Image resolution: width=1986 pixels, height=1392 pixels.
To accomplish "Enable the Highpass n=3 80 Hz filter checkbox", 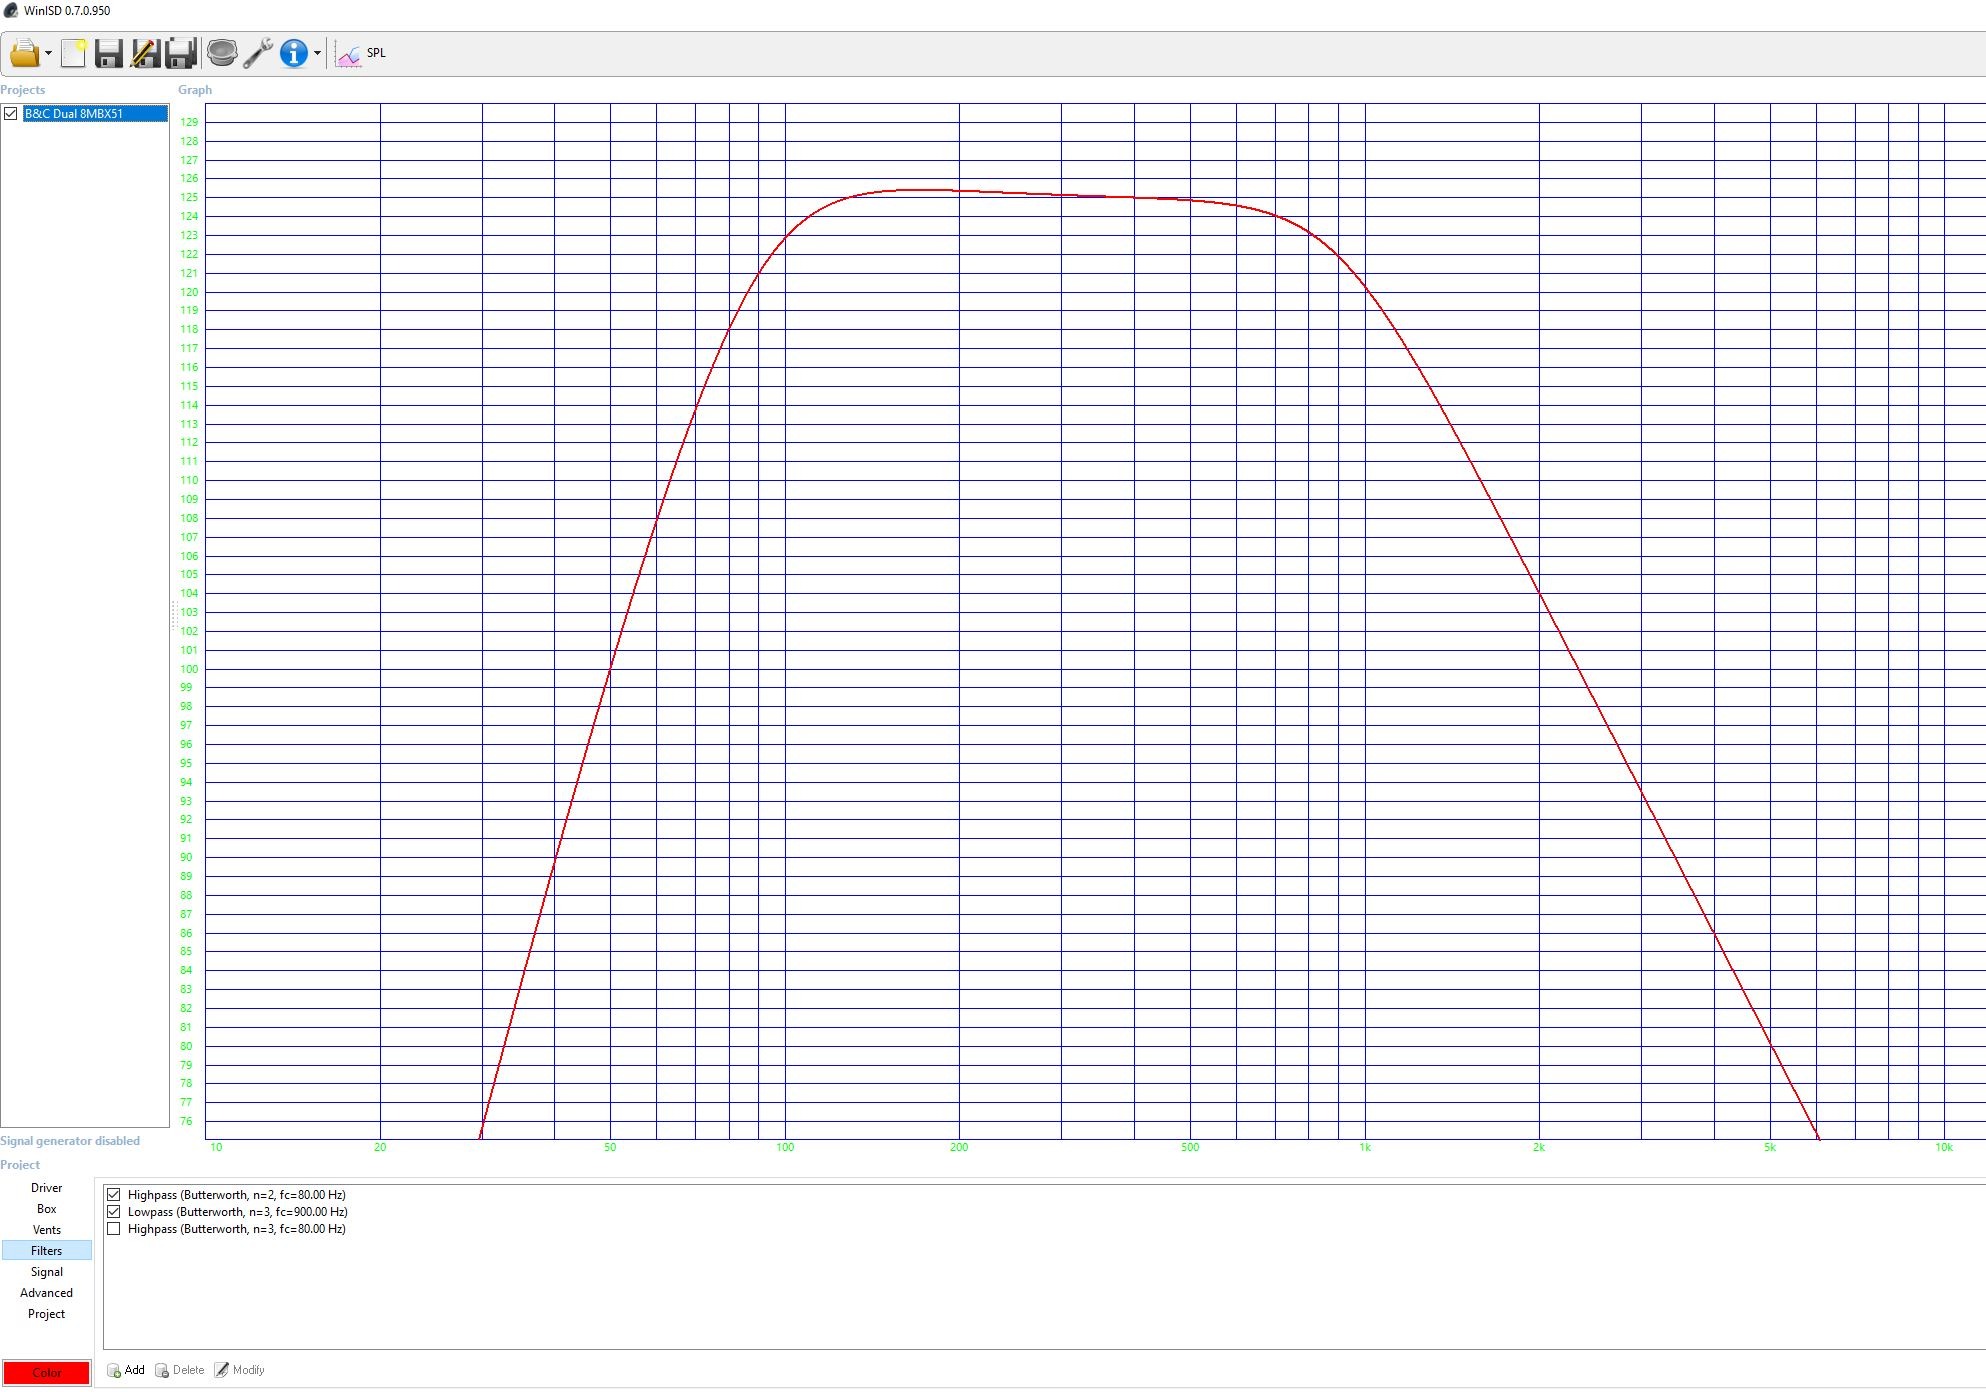I will point(114,1229).
